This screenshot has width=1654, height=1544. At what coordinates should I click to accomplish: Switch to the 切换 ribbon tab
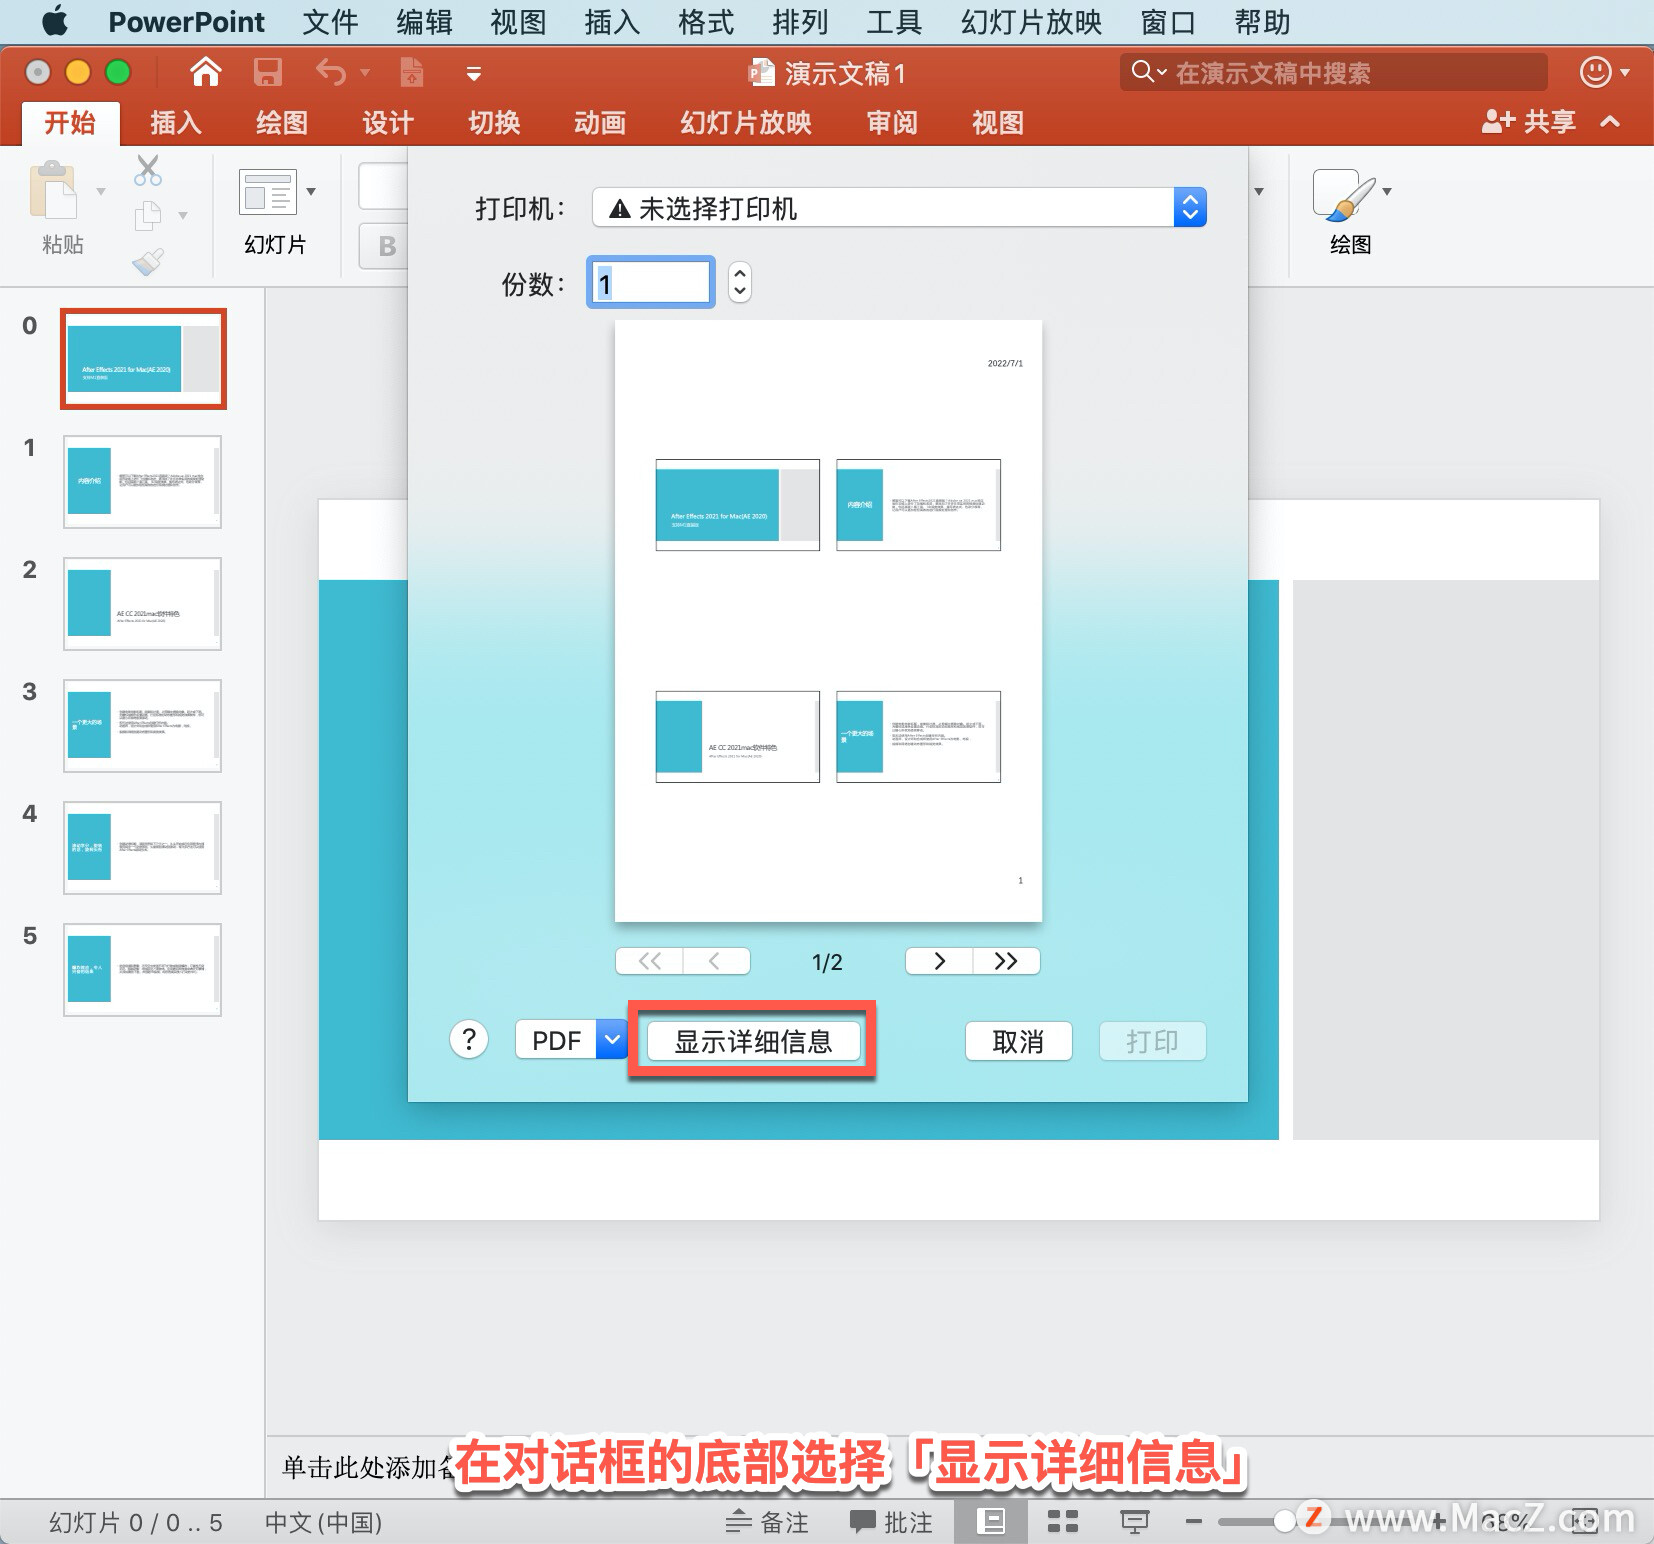coord(494,123)
